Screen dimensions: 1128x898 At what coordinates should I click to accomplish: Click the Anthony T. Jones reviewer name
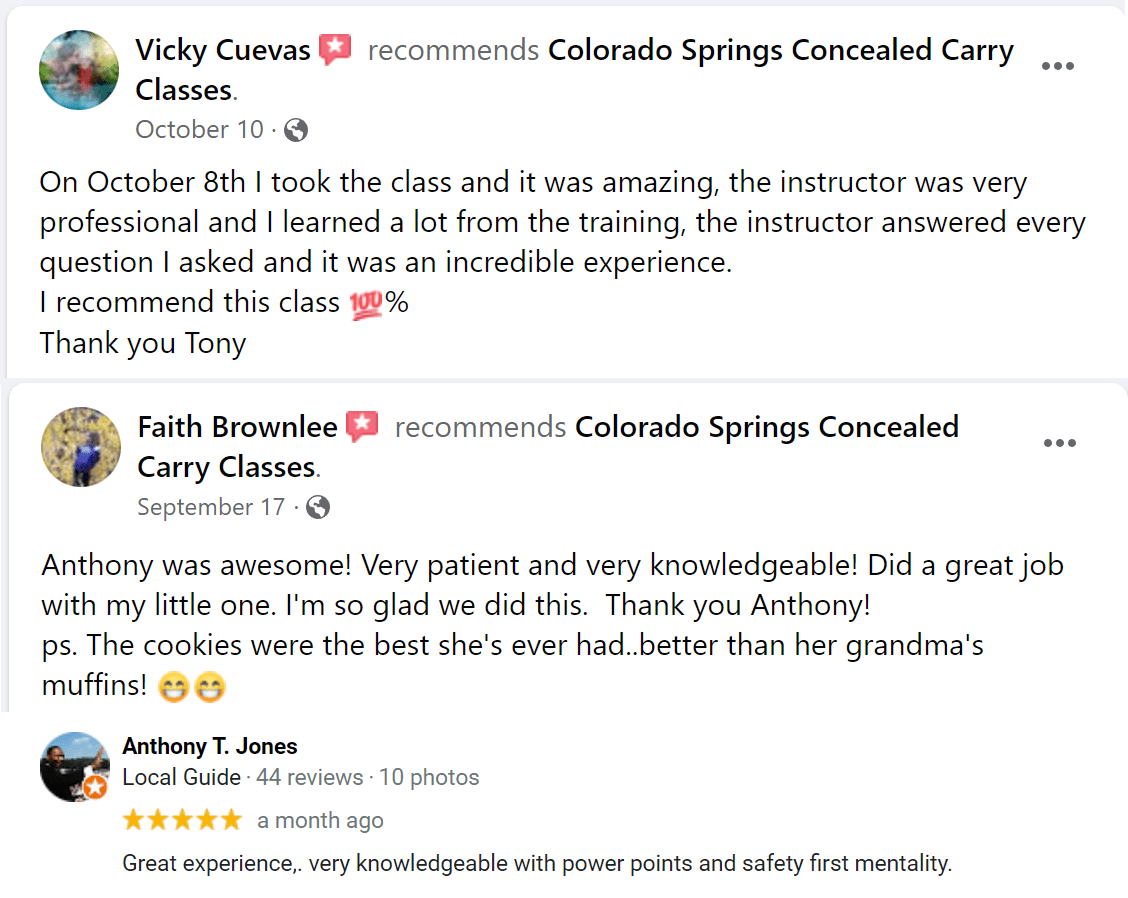(210, 746)
